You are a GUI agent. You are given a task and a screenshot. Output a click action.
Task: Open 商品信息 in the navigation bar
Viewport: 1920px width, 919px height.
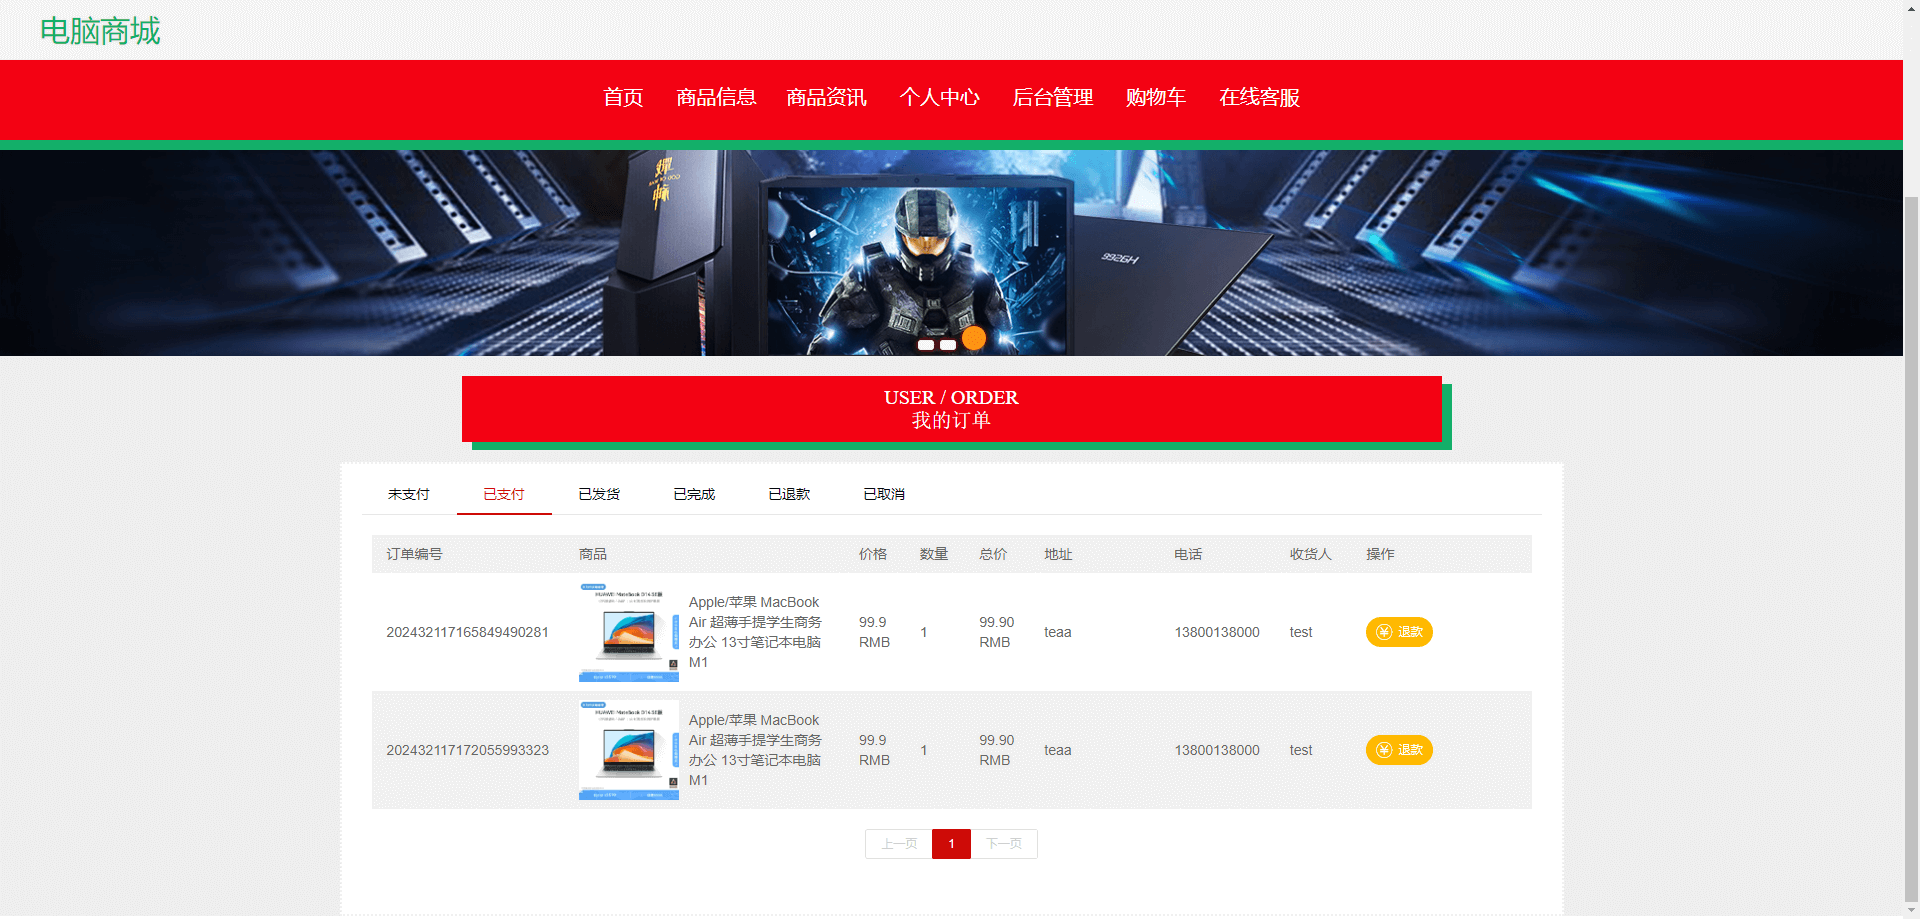716,97
